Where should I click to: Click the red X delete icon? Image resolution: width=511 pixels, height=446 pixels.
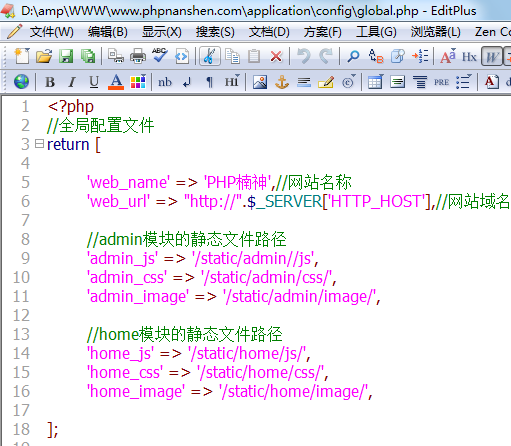point(276,56)
